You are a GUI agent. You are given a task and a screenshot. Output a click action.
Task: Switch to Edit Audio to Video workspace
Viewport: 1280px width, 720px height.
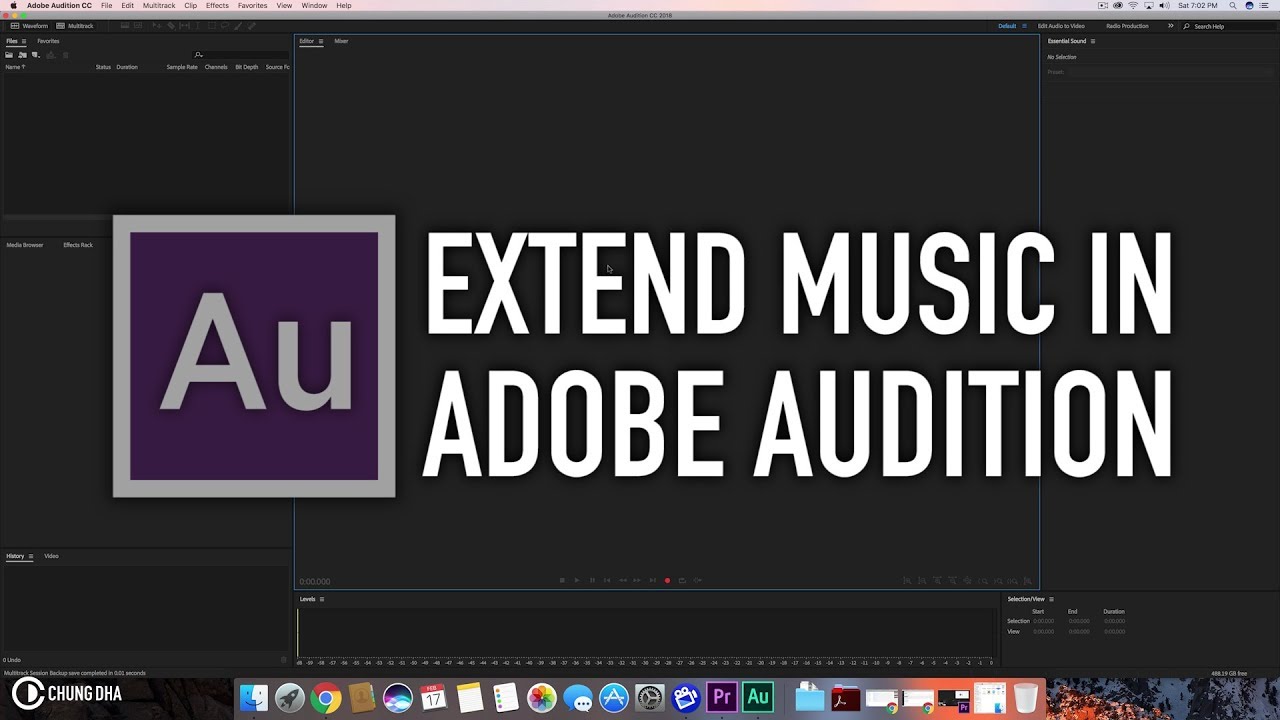coord(1061,26)
